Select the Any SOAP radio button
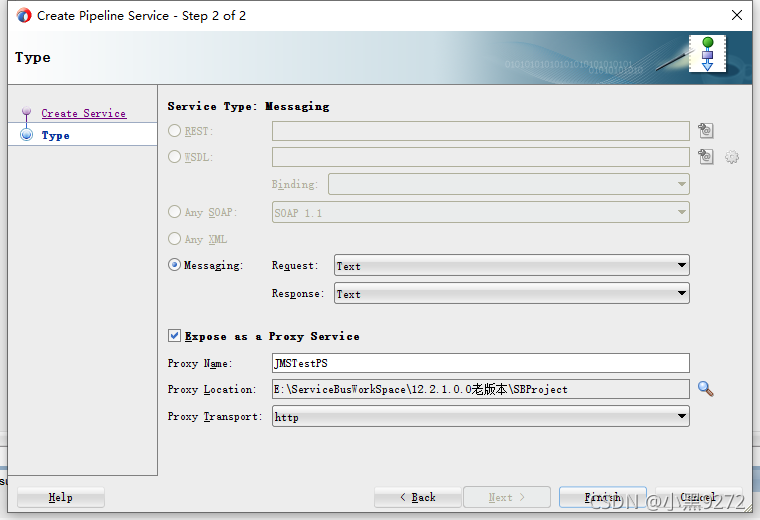The image size is (760, 520). tap(174, 212)
